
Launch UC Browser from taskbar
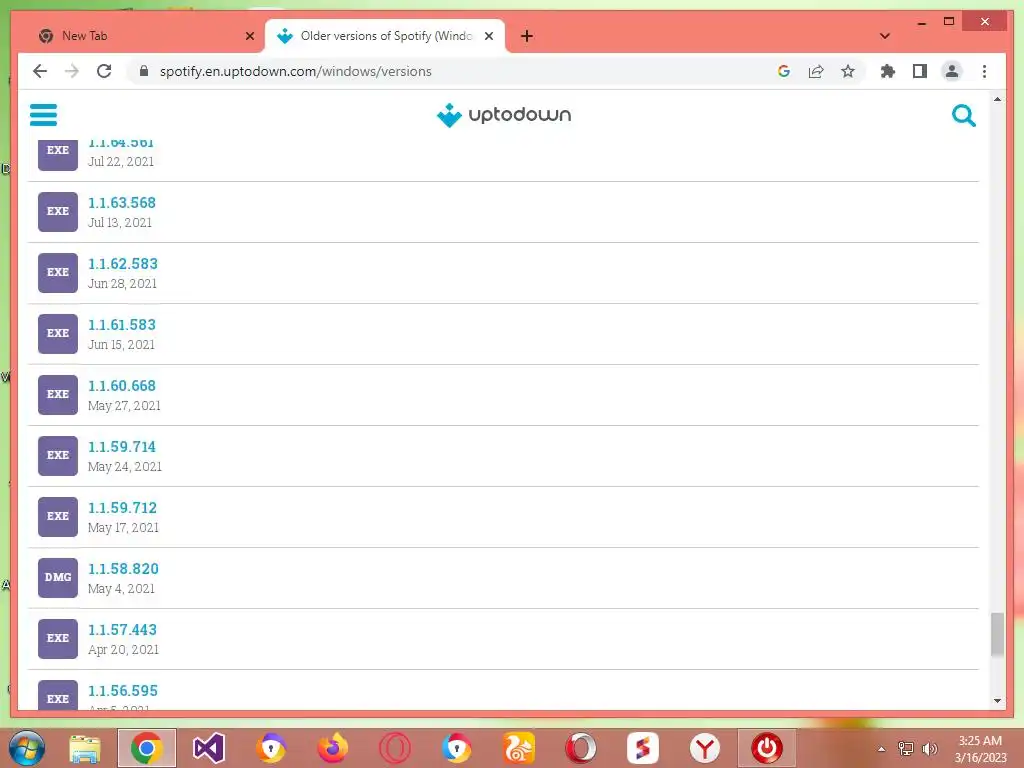click(x=519, y=748)
